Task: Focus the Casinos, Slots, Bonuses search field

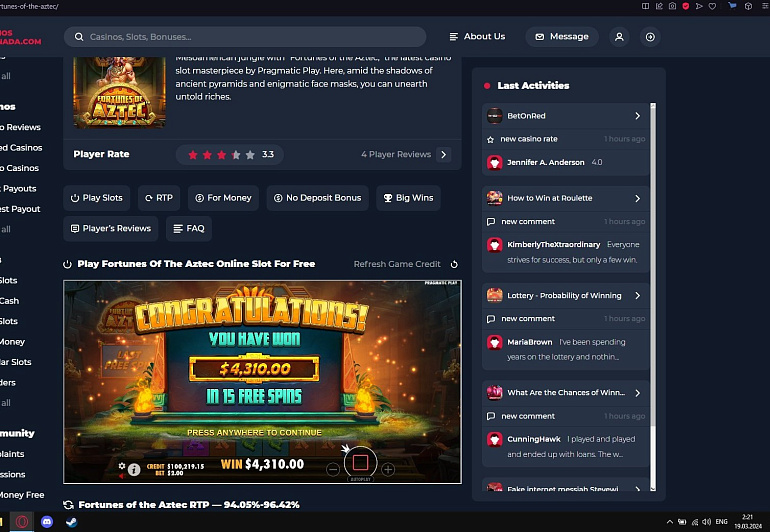Action: click(x=245, y=37)
